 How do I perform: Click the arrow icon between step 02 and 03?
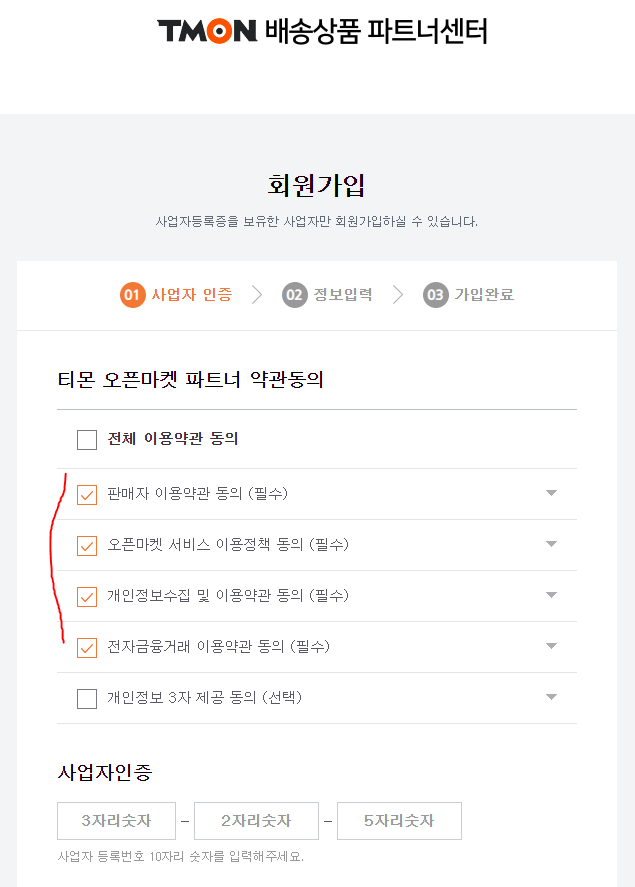[x=398, y=296]
